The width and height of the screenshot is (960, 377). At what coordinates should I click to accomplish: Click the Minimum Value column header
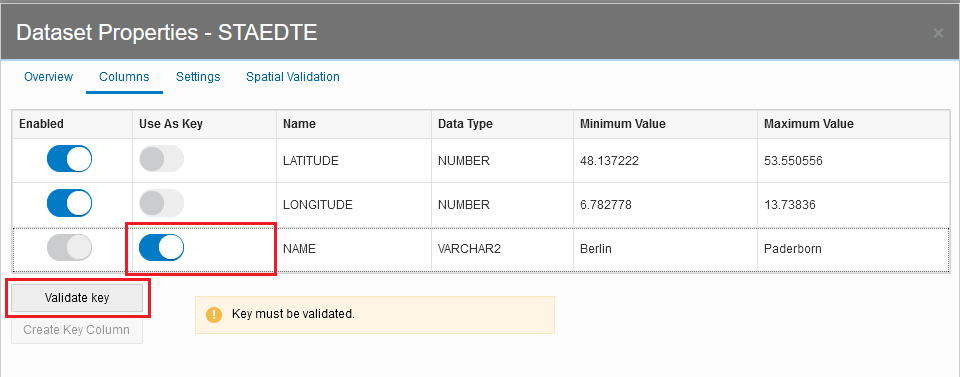point(666,124)
